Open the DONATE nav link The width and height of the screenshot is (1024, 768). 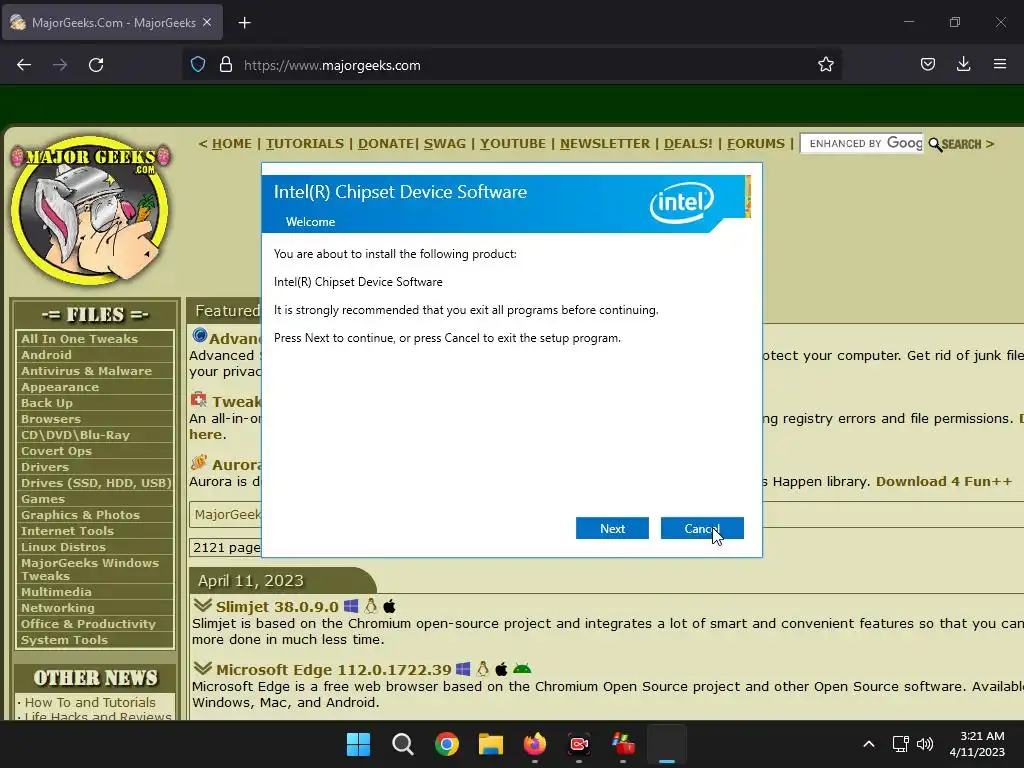(x=386, y=144)
